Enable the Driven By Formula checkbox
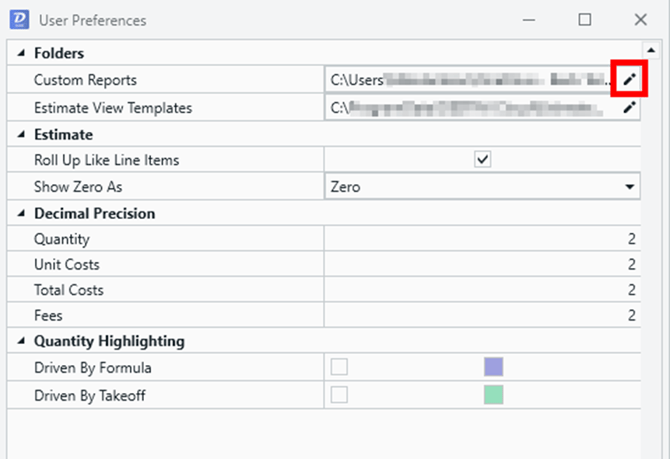 [339, 368]
